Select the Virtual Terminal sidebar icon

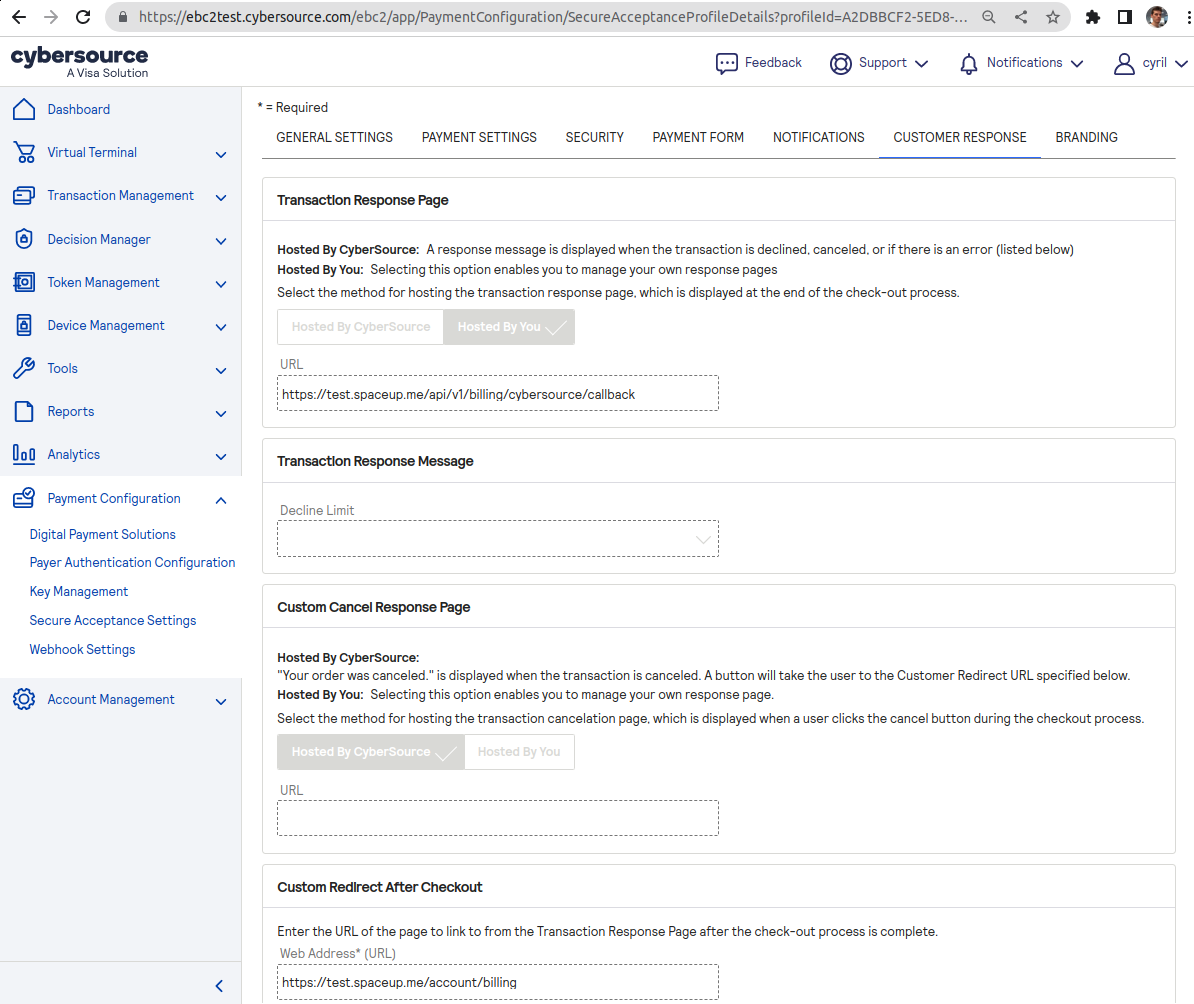click(24, 152)
